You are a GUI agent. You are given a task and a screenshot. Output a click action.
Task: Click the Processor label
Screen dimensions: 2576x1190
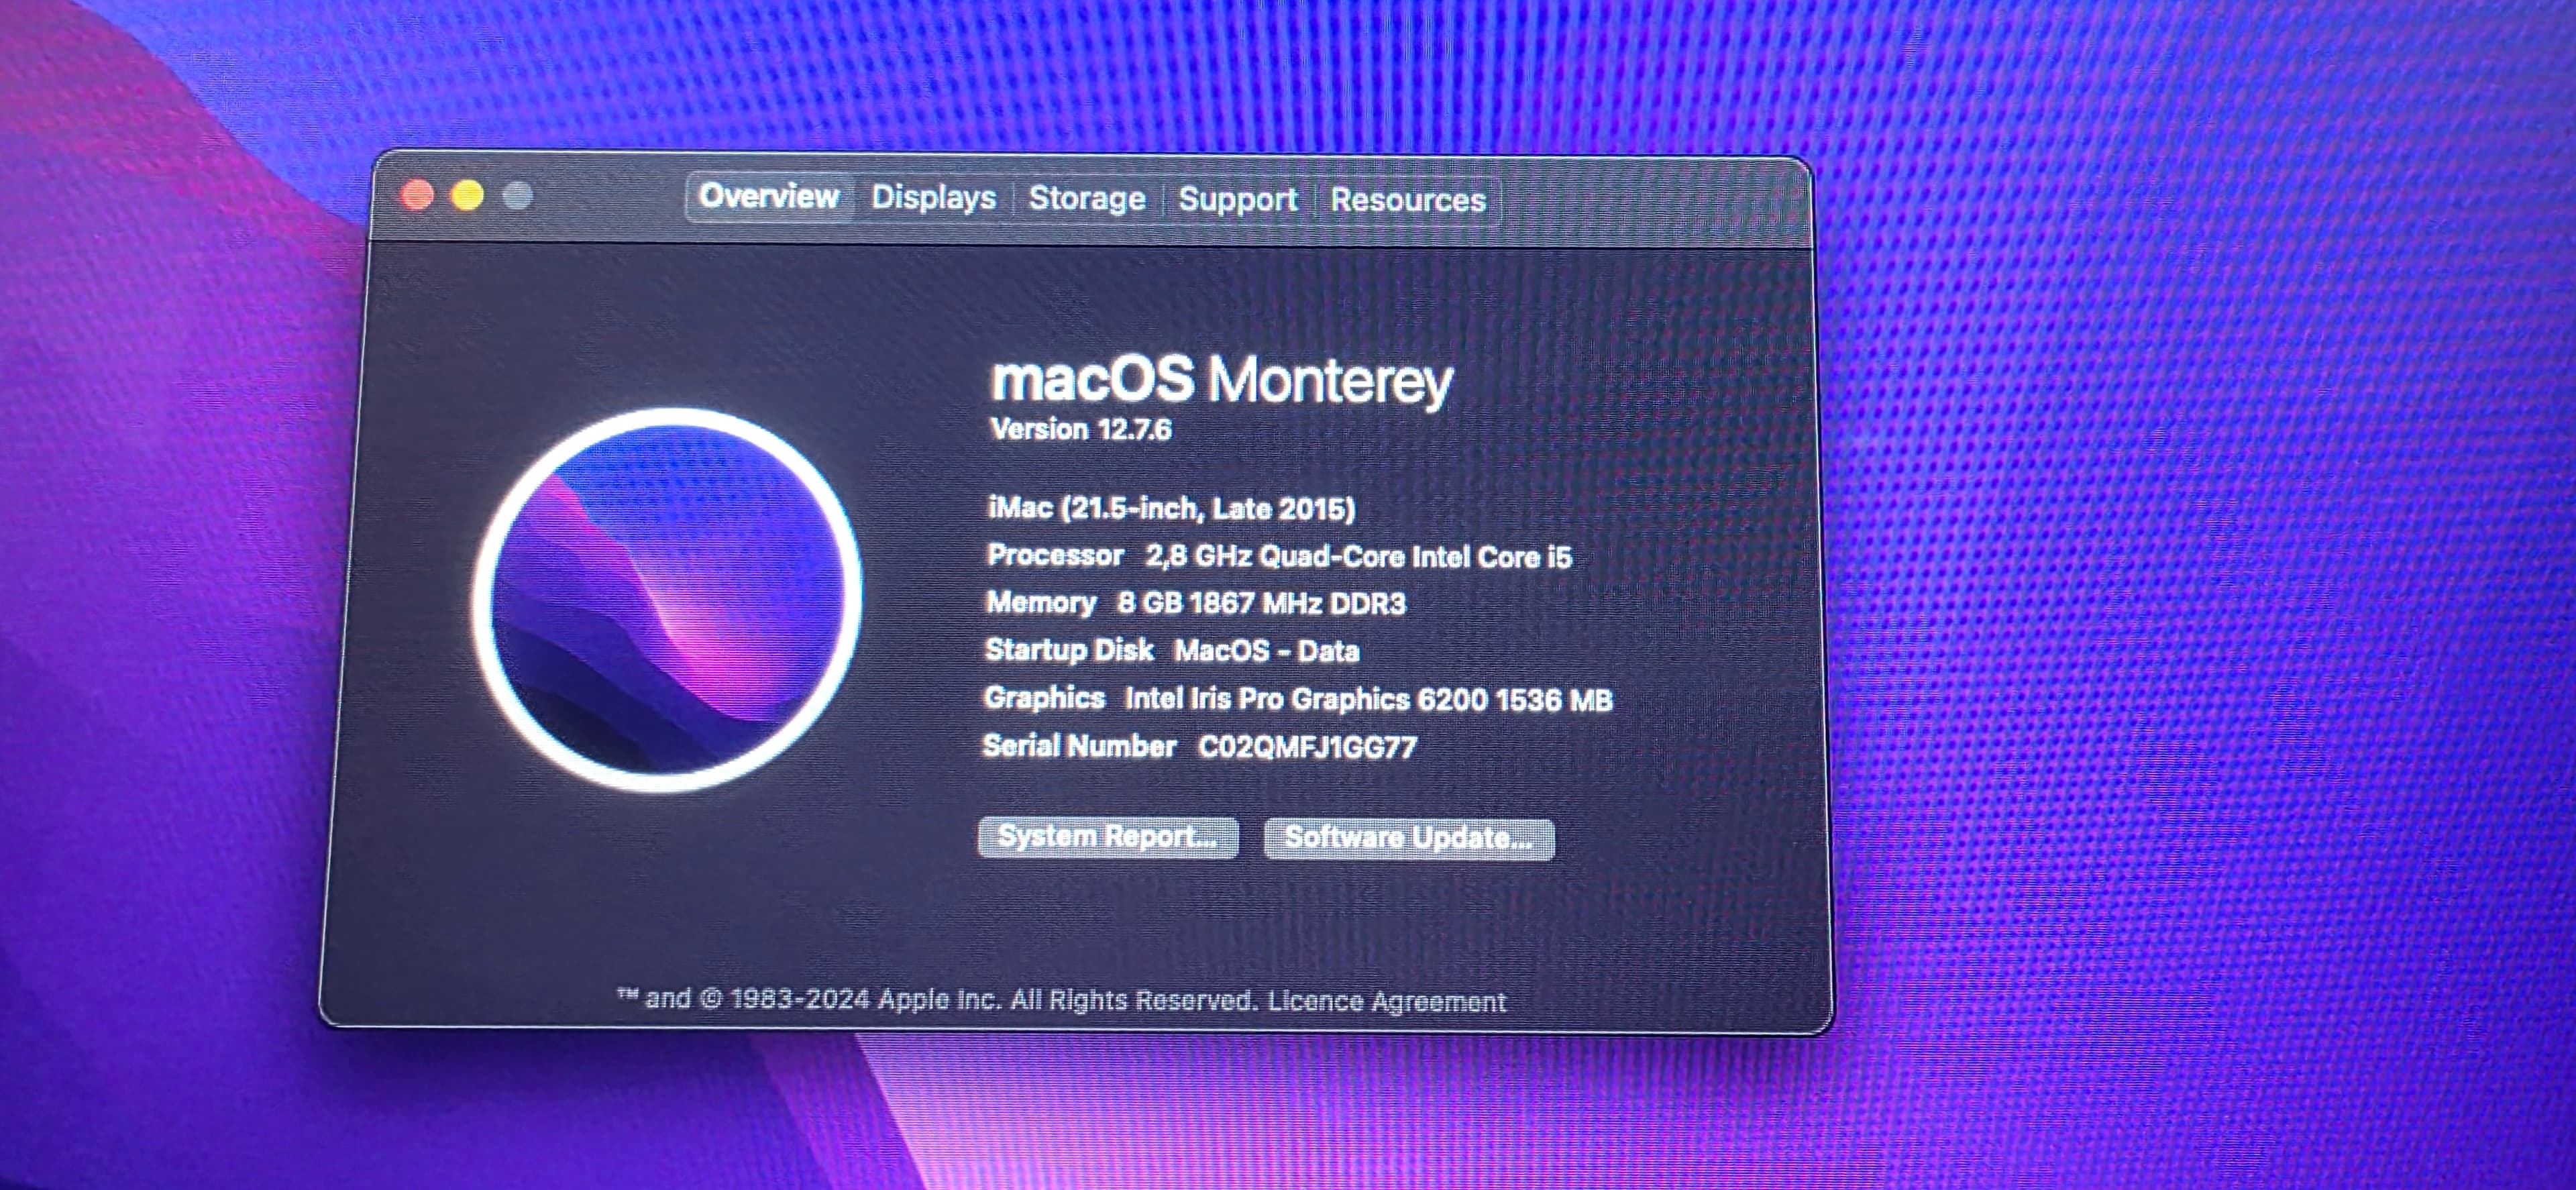[1055, 555]
